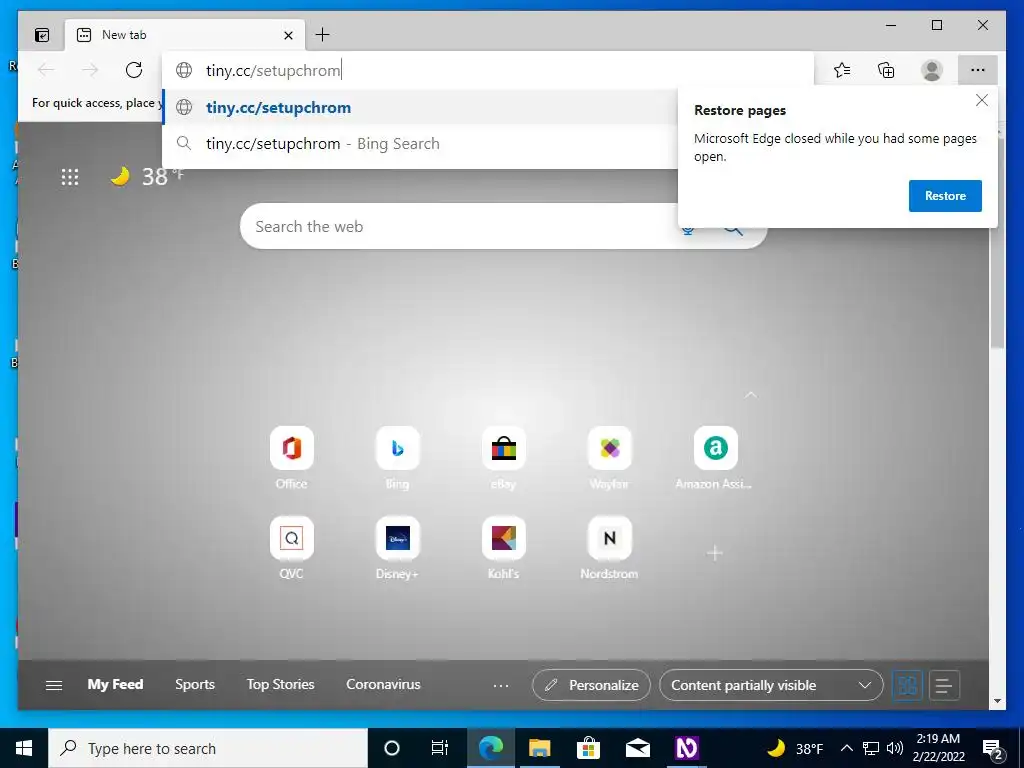Open the Content partially visible dropdown

[x=771, y=685]
